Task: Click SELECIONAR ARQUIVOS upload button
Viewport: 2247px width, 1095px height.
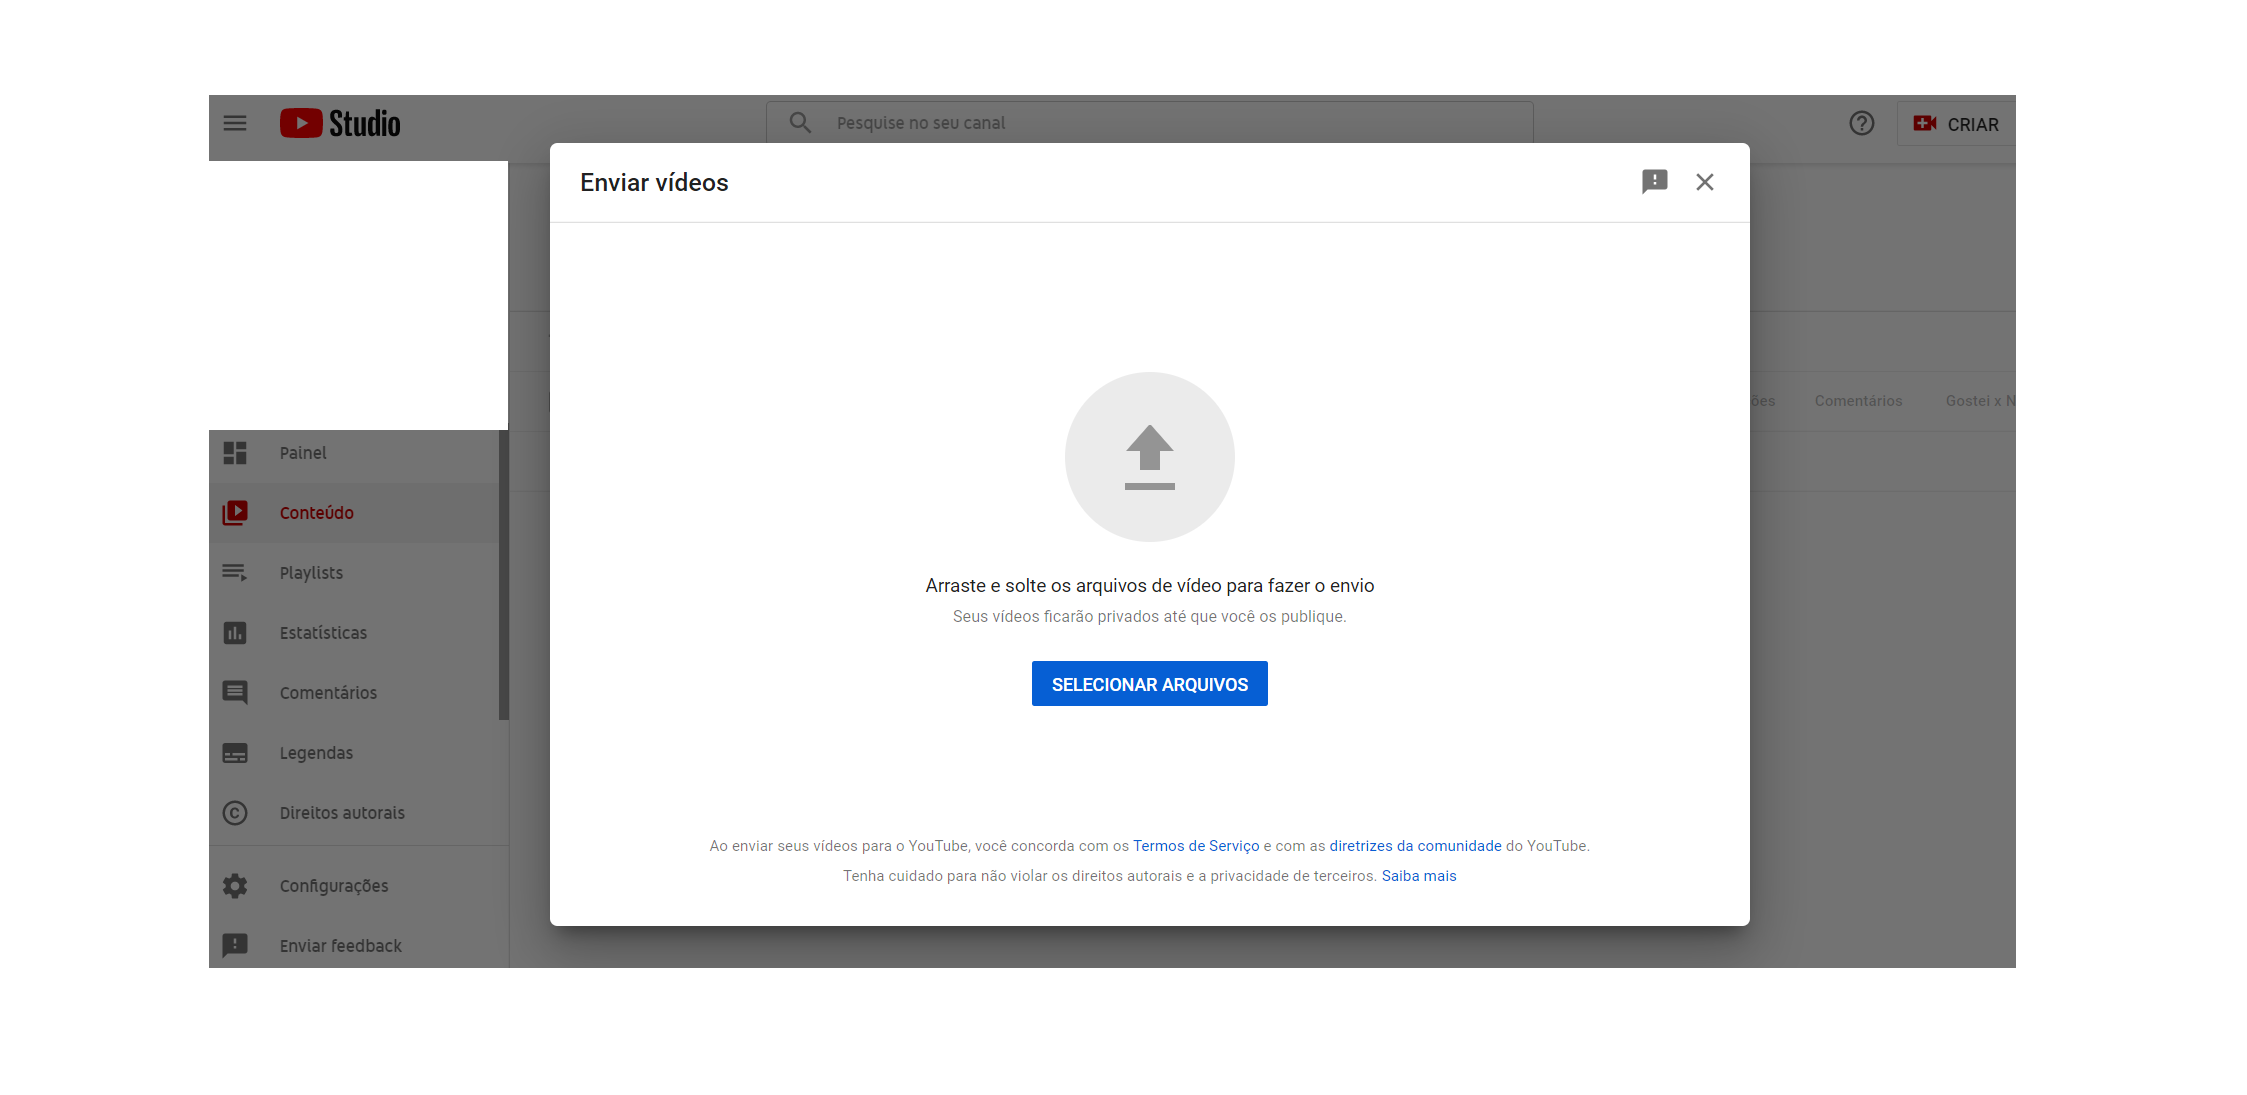Action: tap(1149, 684)
